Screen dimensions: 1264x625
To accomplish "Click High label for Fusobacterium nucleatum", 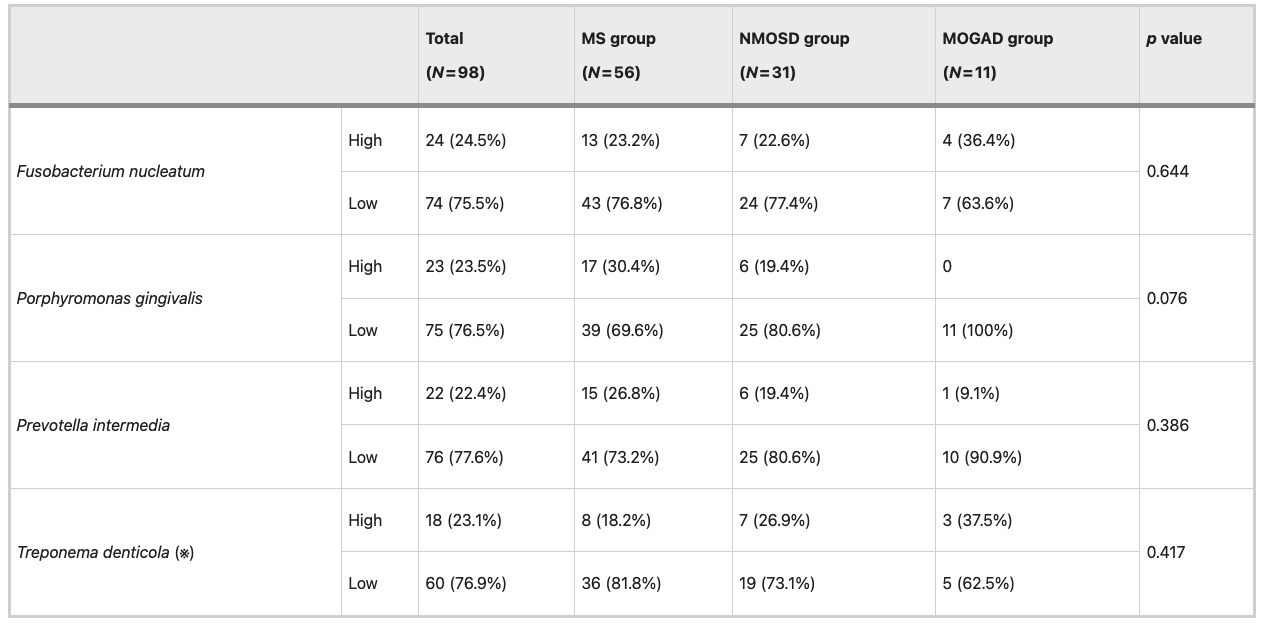I will pos(365,140).
